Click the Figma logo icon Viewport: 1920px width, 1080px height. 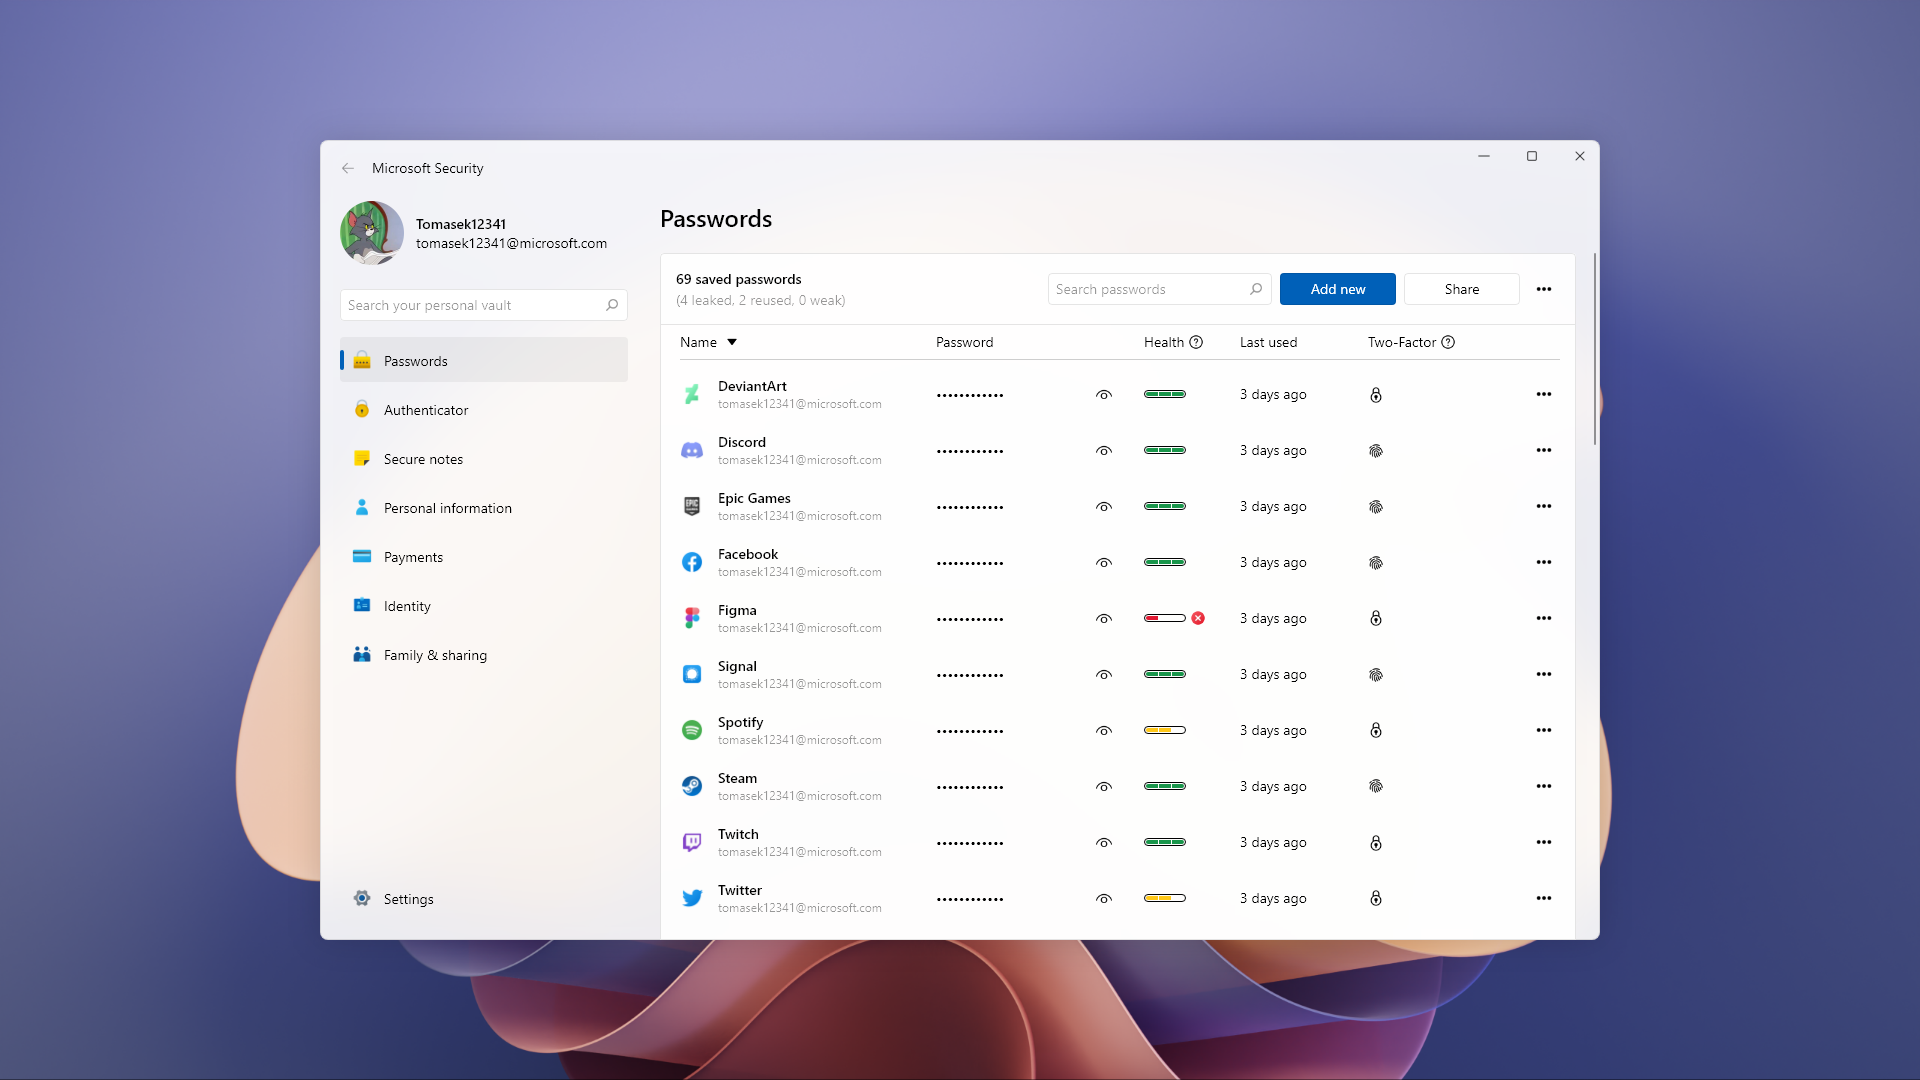691,619
